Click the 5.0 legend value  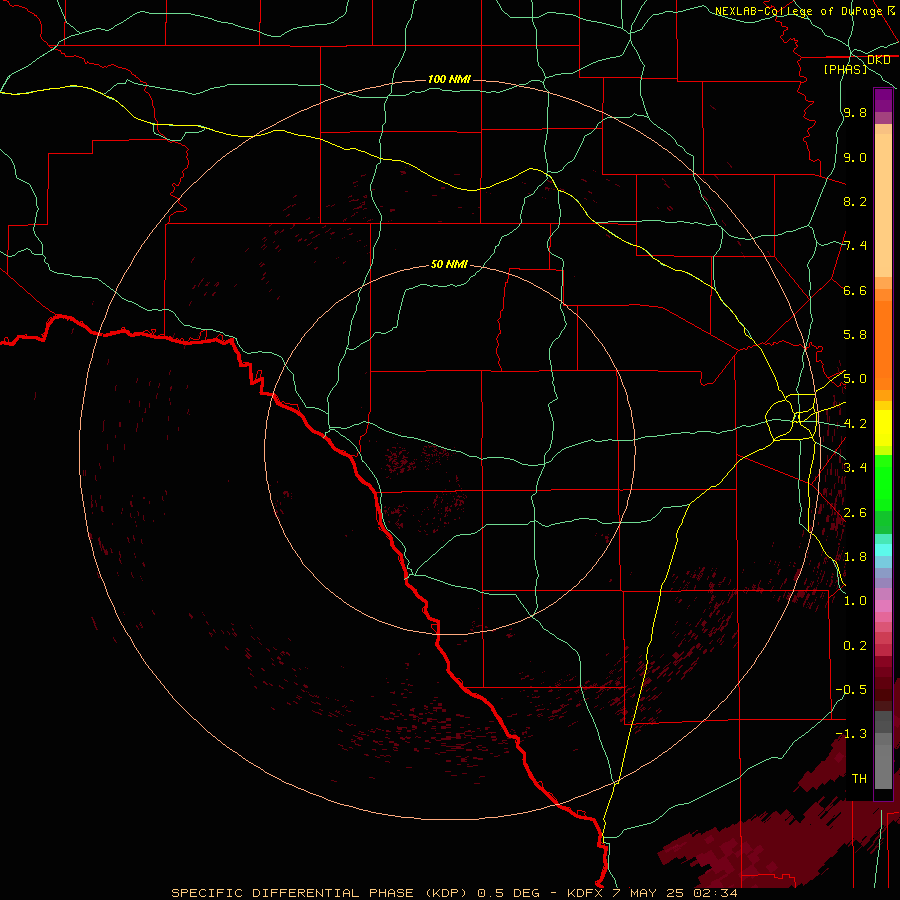click(x=855, y=379)
